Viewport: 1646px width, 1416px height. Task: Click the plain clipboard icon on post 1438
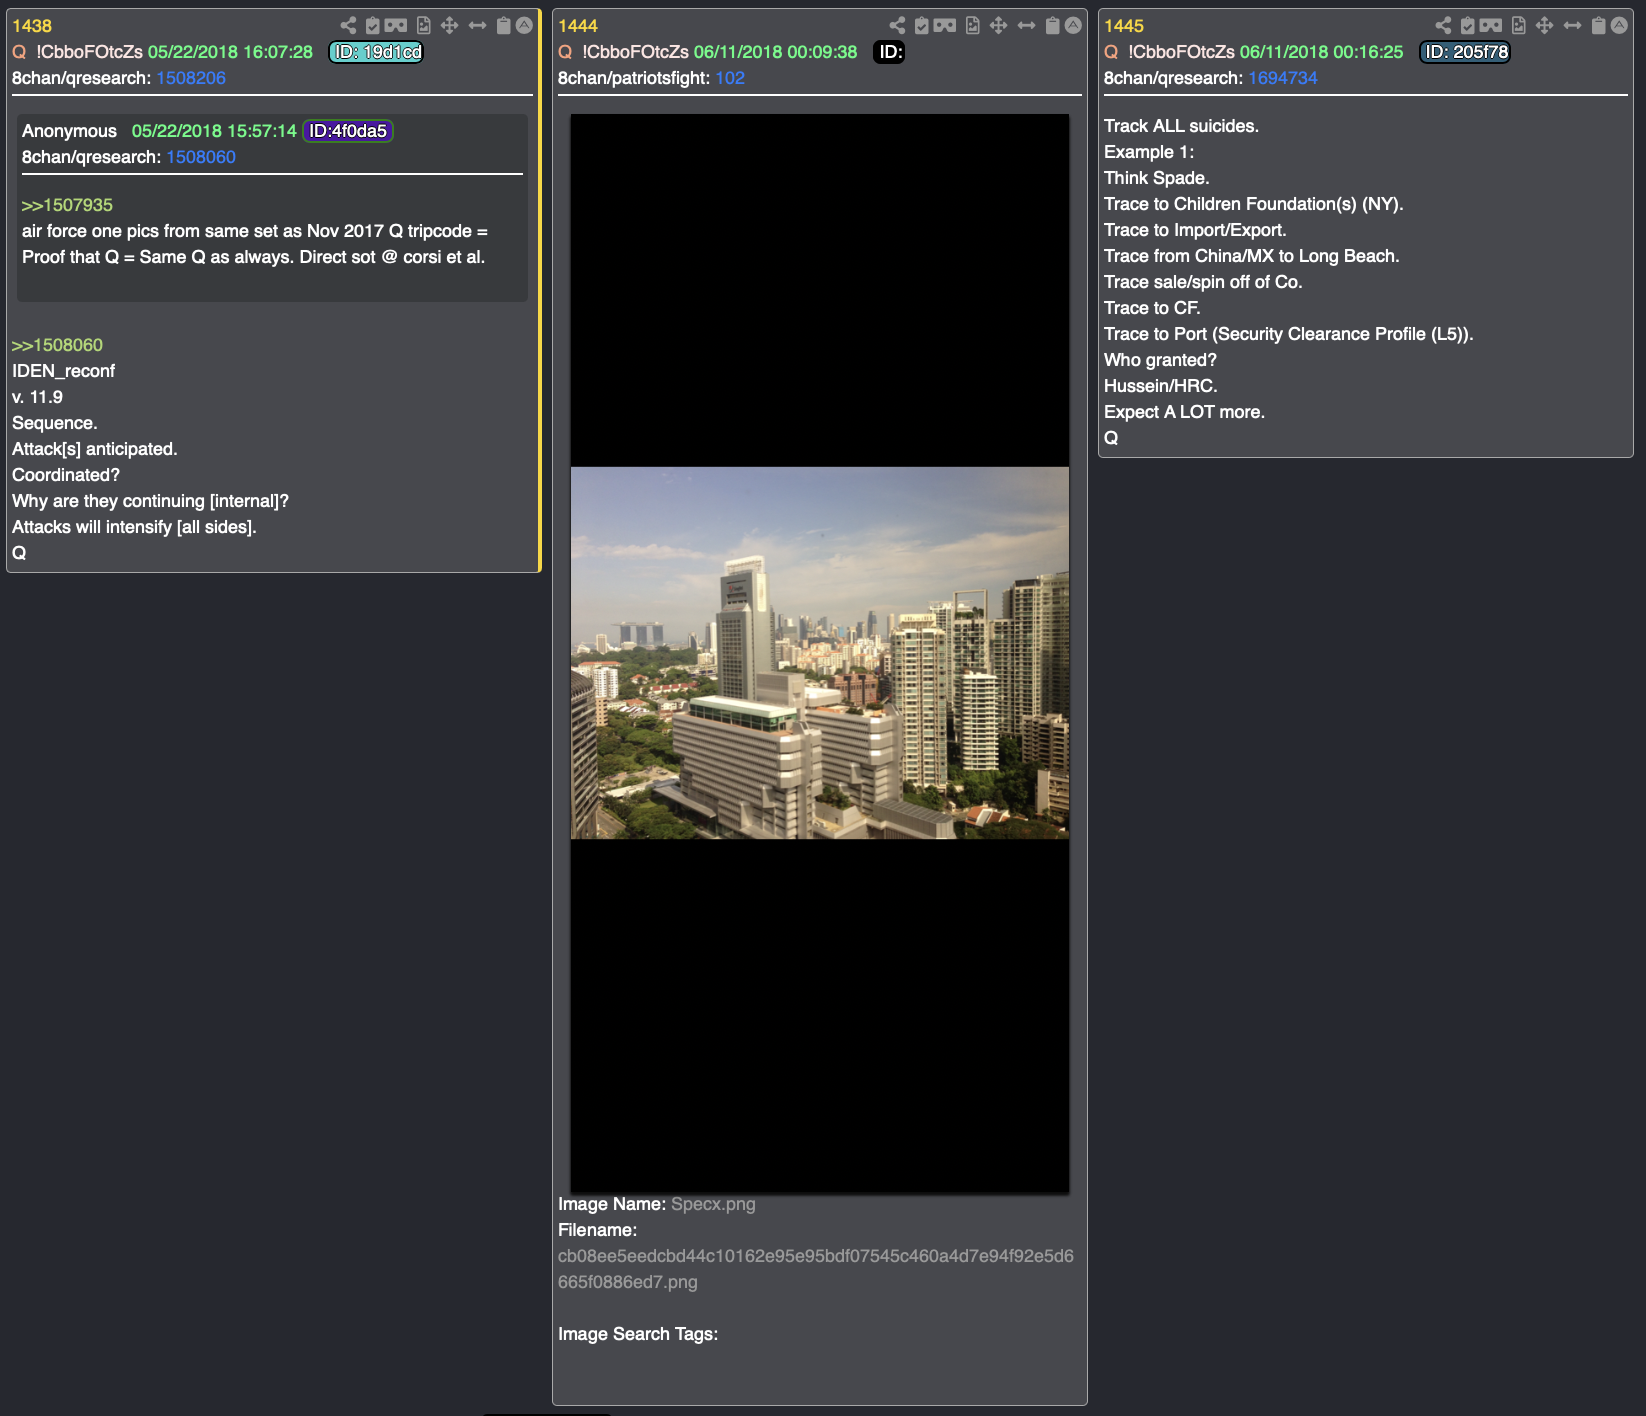point(504,26)
